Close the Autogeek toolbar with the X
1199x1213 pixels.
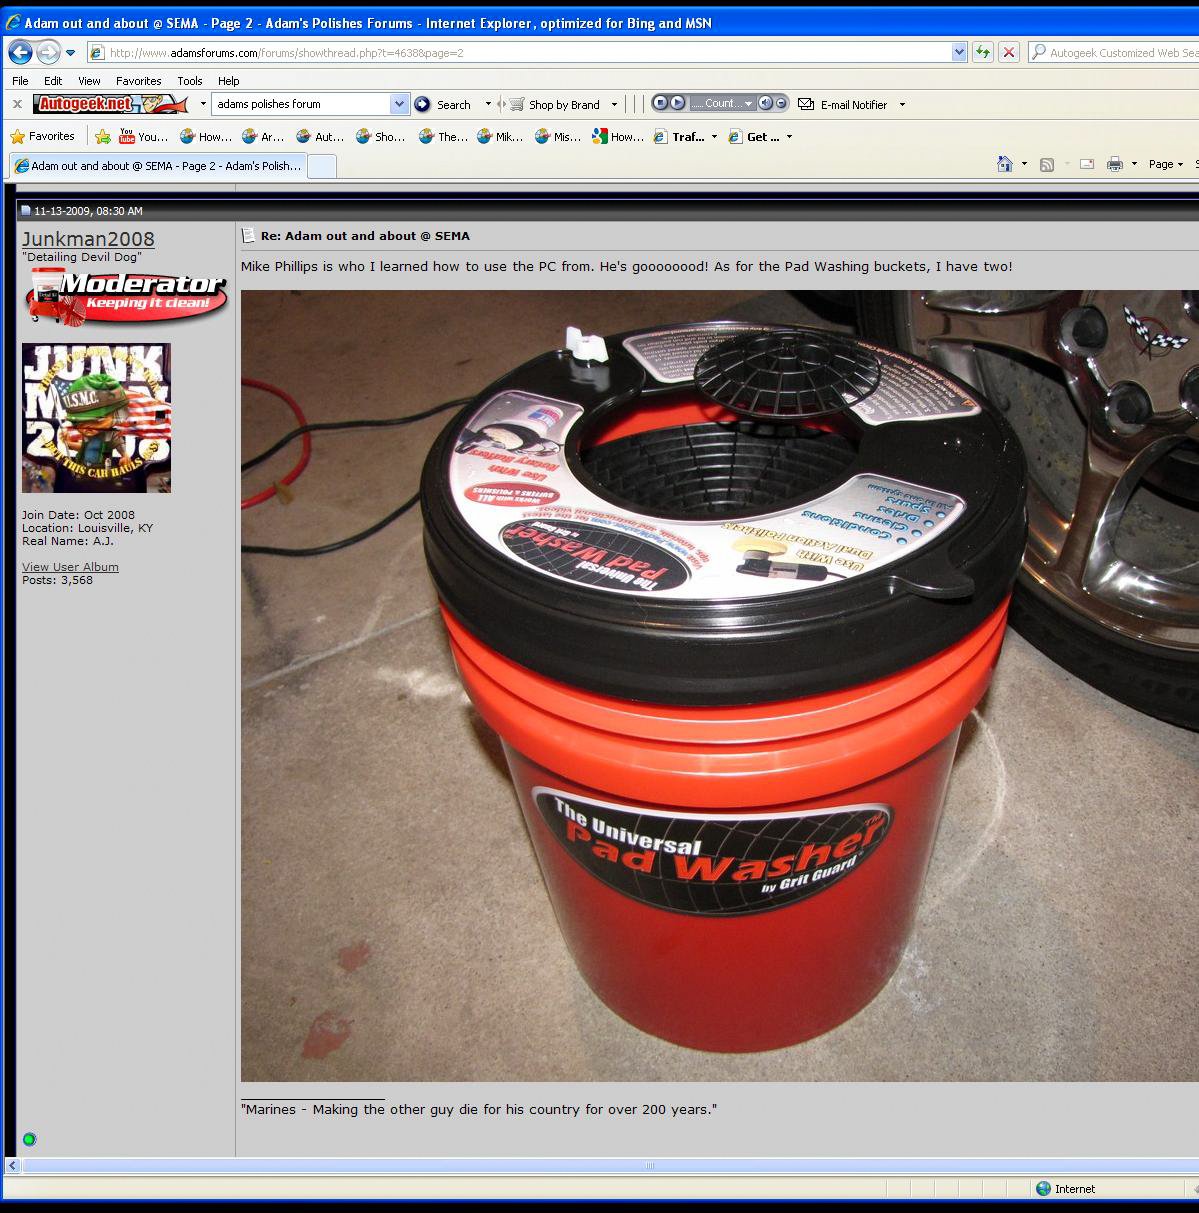[x=17, y=104]
